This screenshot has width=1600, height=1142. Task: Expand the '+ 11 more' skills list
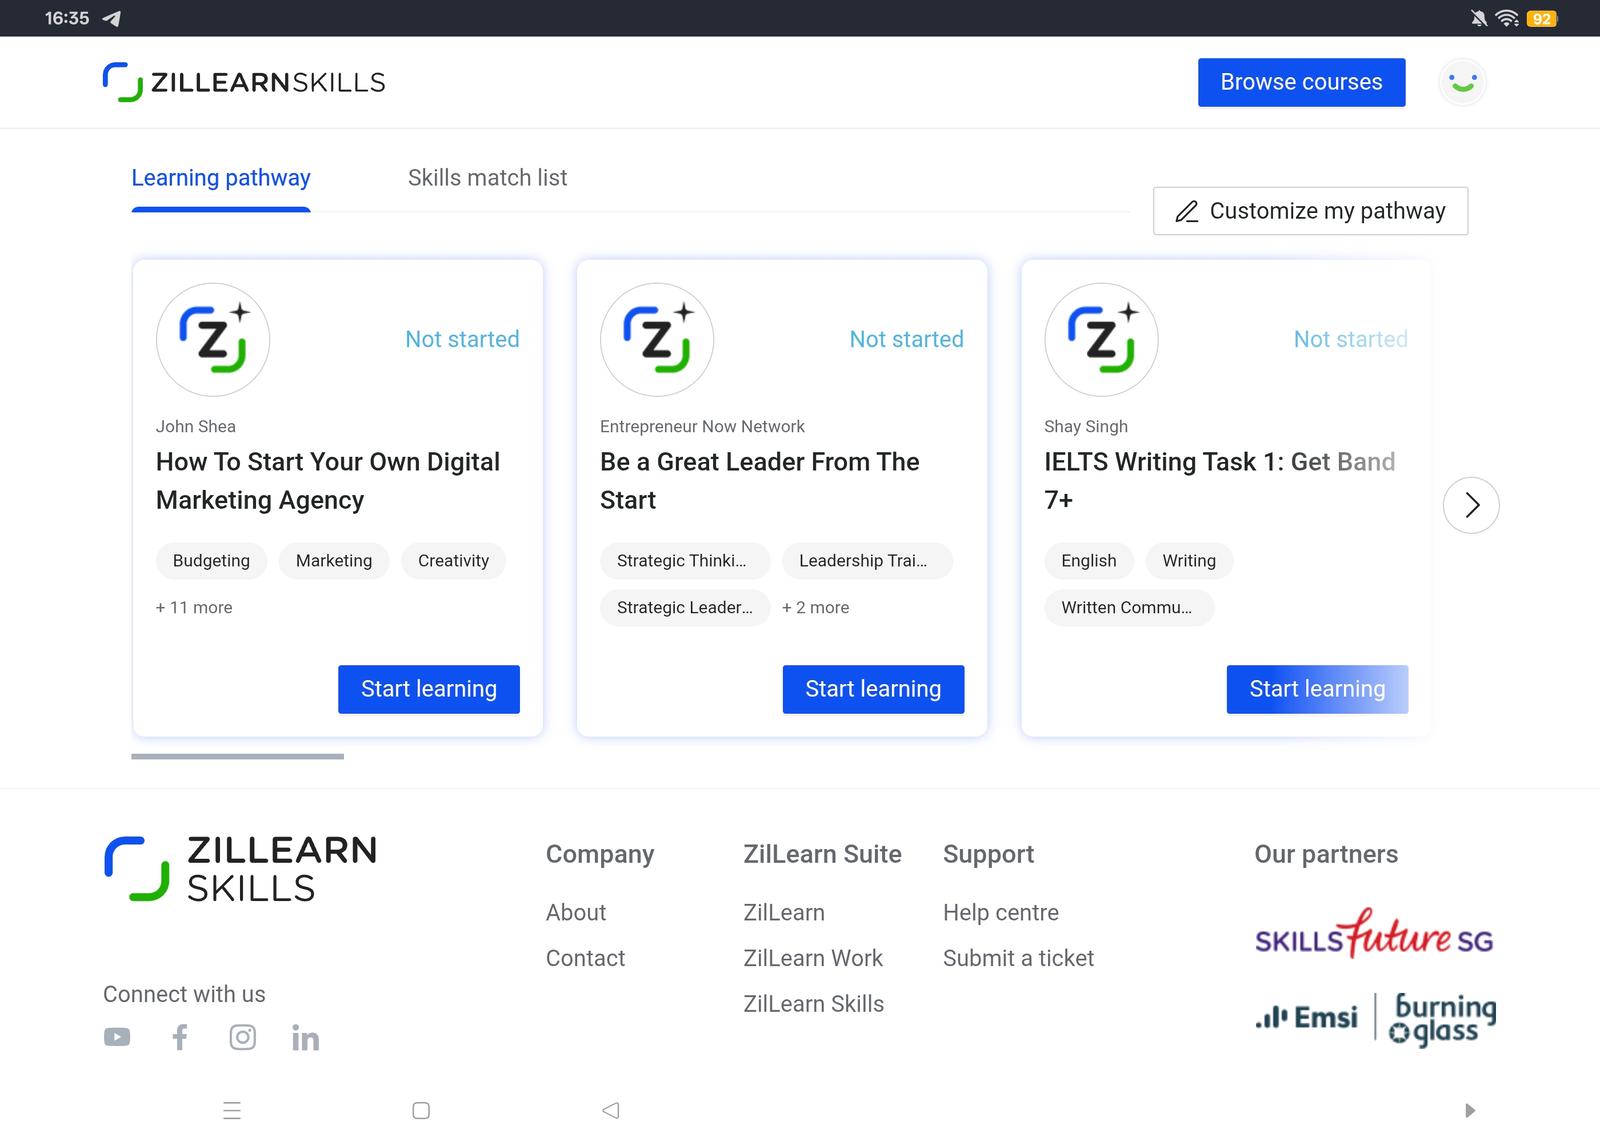pos(194,607)
